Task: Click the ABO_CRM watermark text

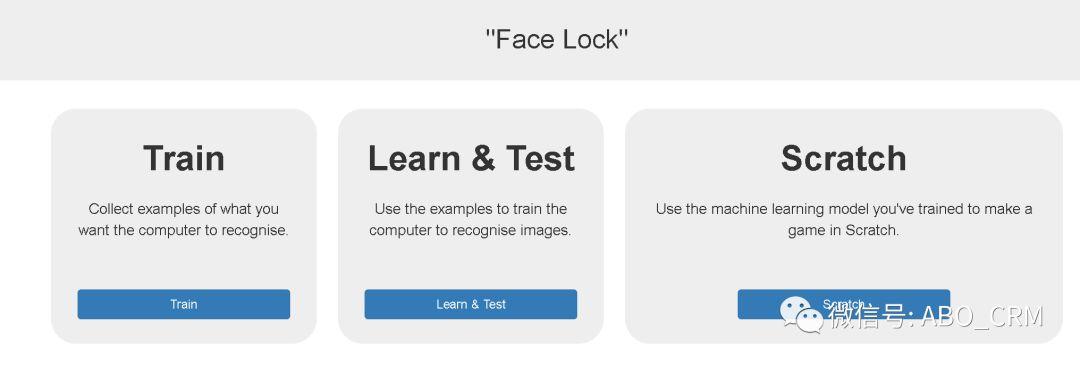Action: tap(983, 316)
